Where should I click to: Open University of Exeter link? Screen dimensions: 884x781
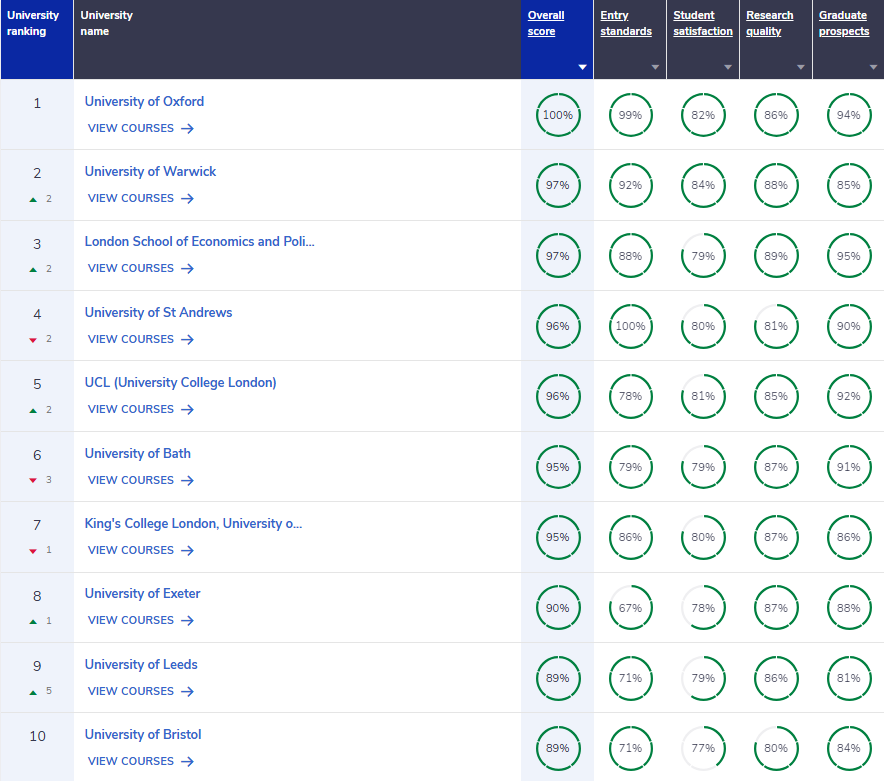[143, 593]
